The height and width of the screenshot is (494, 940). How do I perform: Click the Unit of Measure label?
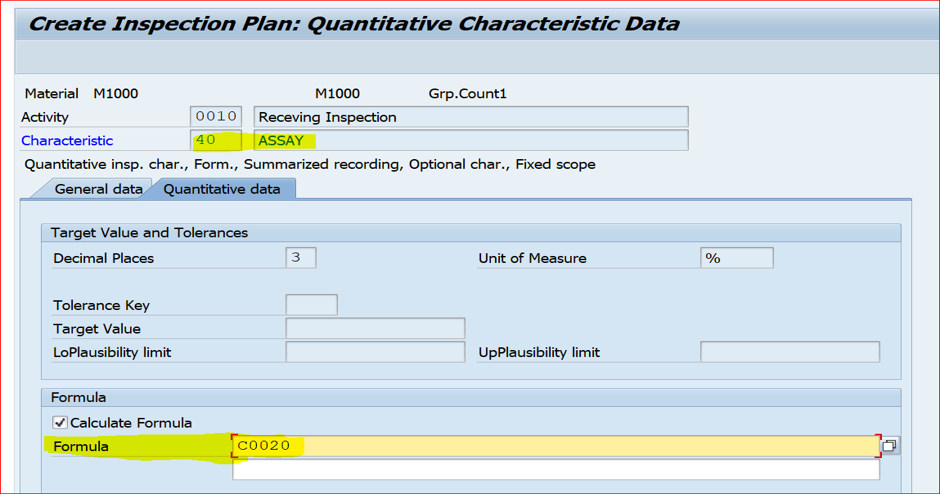532,258
